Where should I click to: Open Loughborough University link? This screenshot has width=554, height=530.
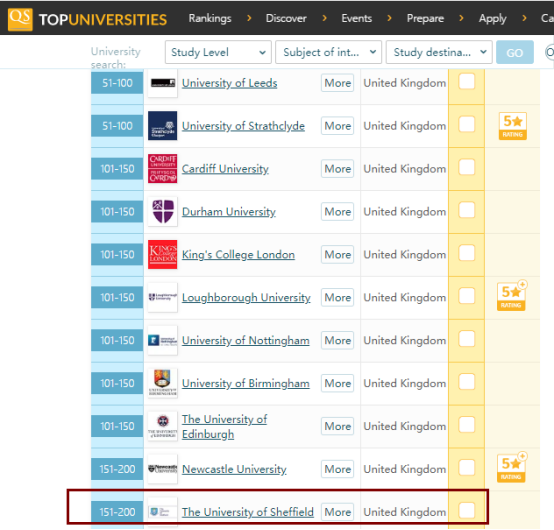[x=246, y=298]
